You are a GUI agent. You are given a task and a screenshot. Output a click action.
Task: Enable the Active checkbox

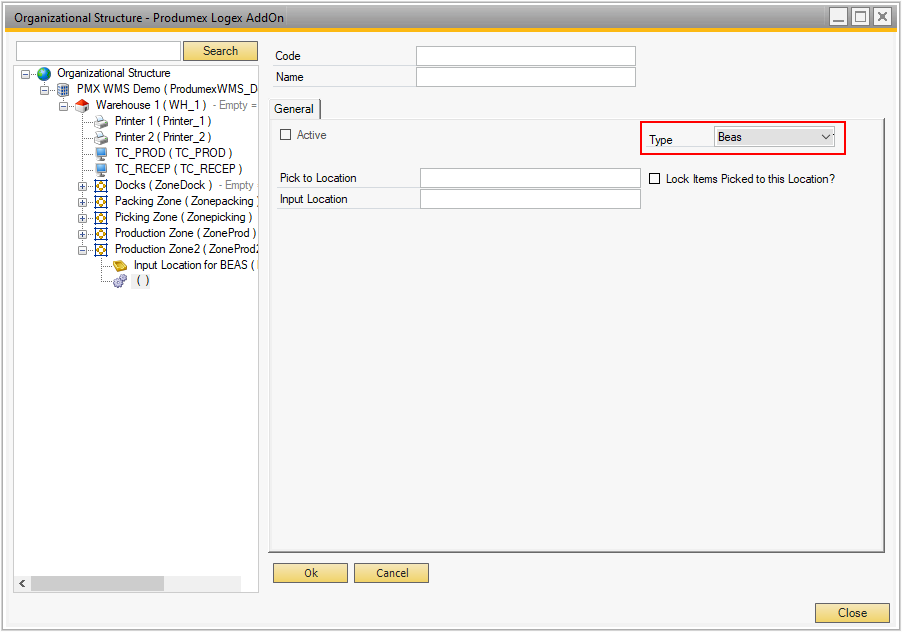tap(285, 135)
